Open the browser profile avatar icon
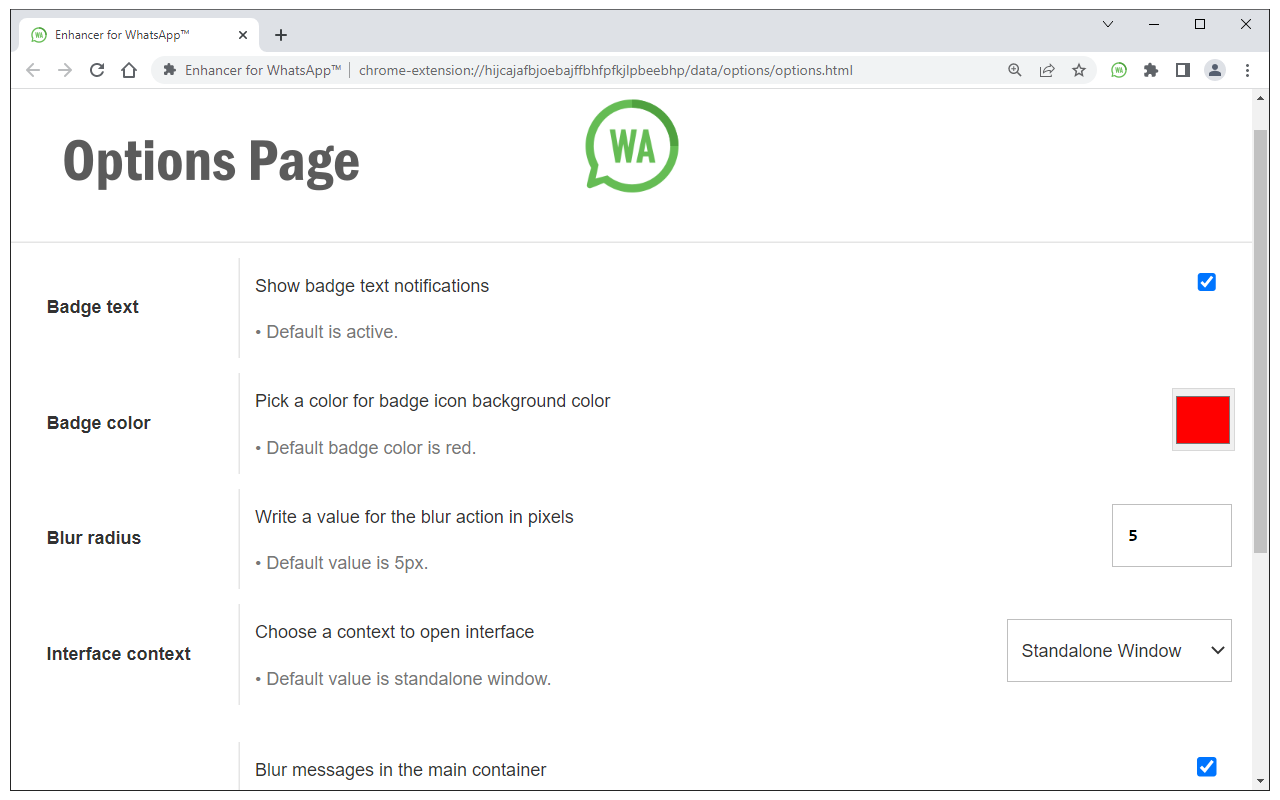The image size is (1280, 800). tap(1215, 70)
